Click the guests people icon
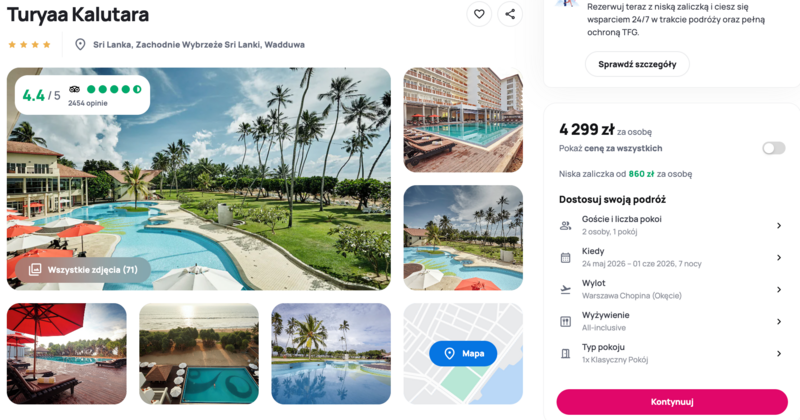 tap(565, 226)
